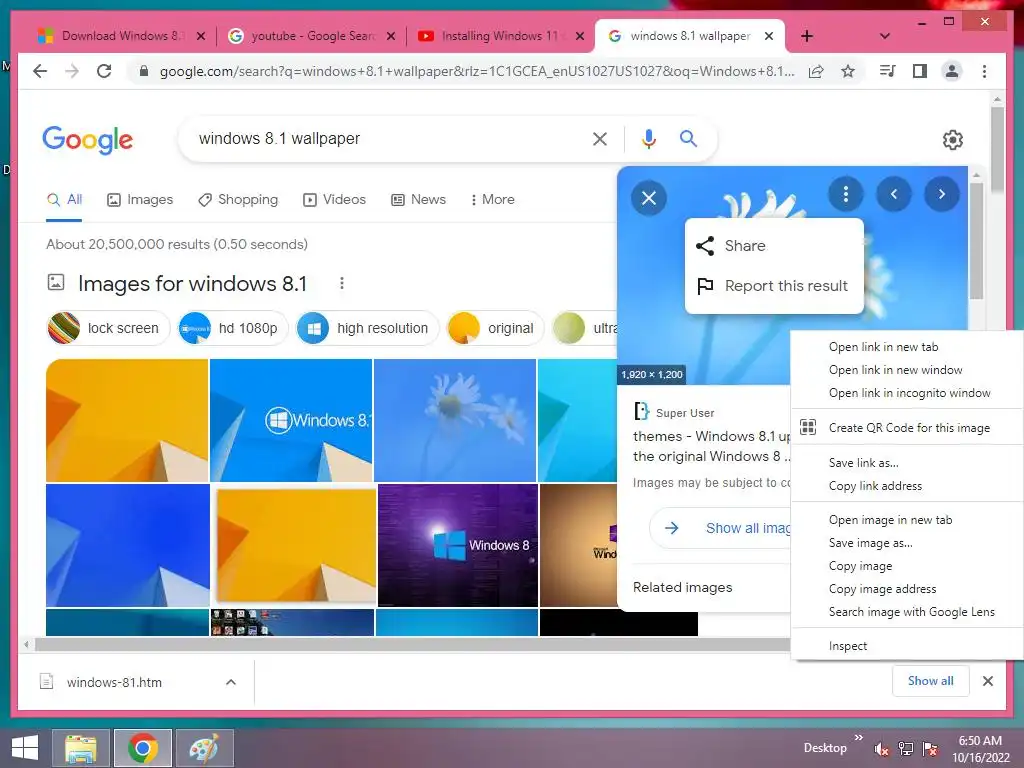
Task: Close the image preview panel
Action: click(648, 198)
